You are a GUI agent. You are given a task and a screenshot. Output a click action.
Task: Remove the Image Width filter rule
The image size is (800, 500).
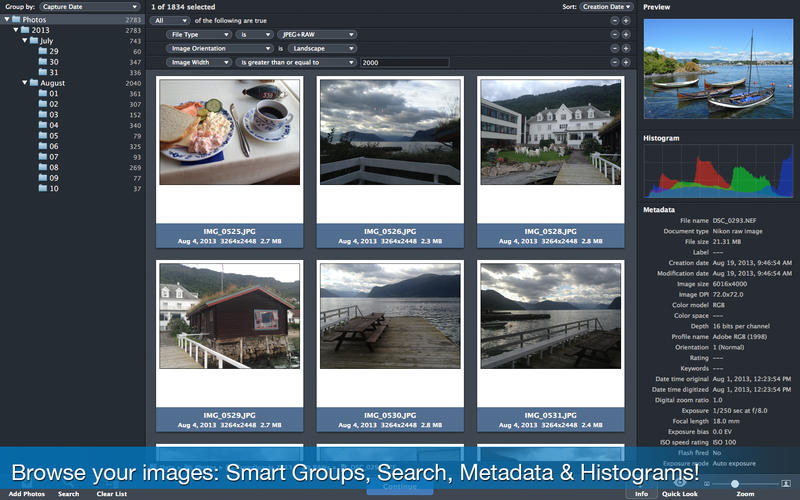(x=613, y=62)
